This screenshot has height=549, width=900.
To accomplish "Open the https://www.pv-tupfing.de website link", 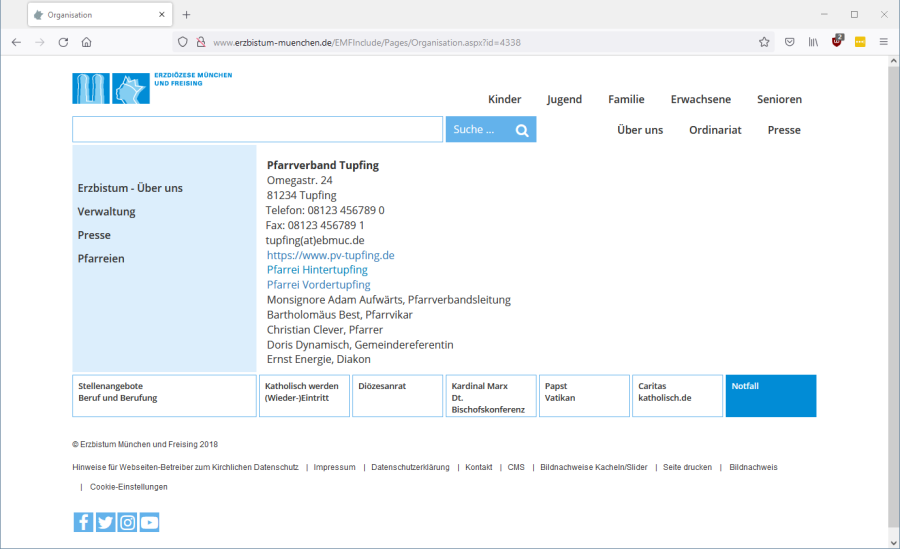I will click(330, 255).
